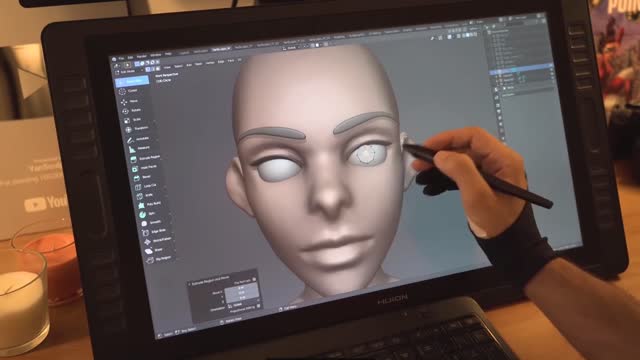Viewport: 640px width, 360px height.
Task: Enable face select mode
Action: (x=158, y=69)
